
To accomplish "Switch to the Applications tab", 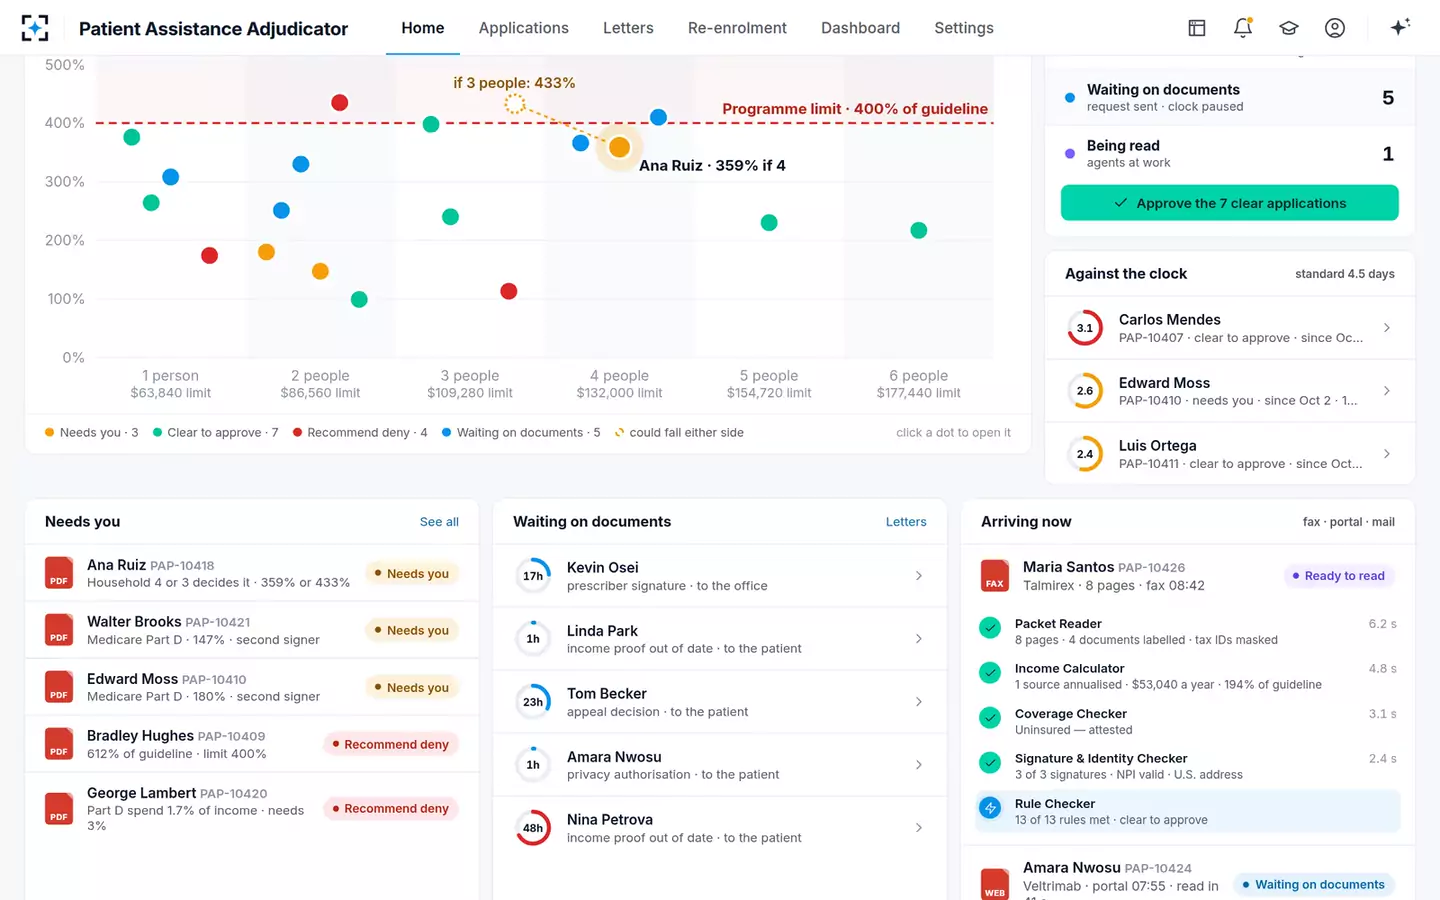I will pos(524,28).
